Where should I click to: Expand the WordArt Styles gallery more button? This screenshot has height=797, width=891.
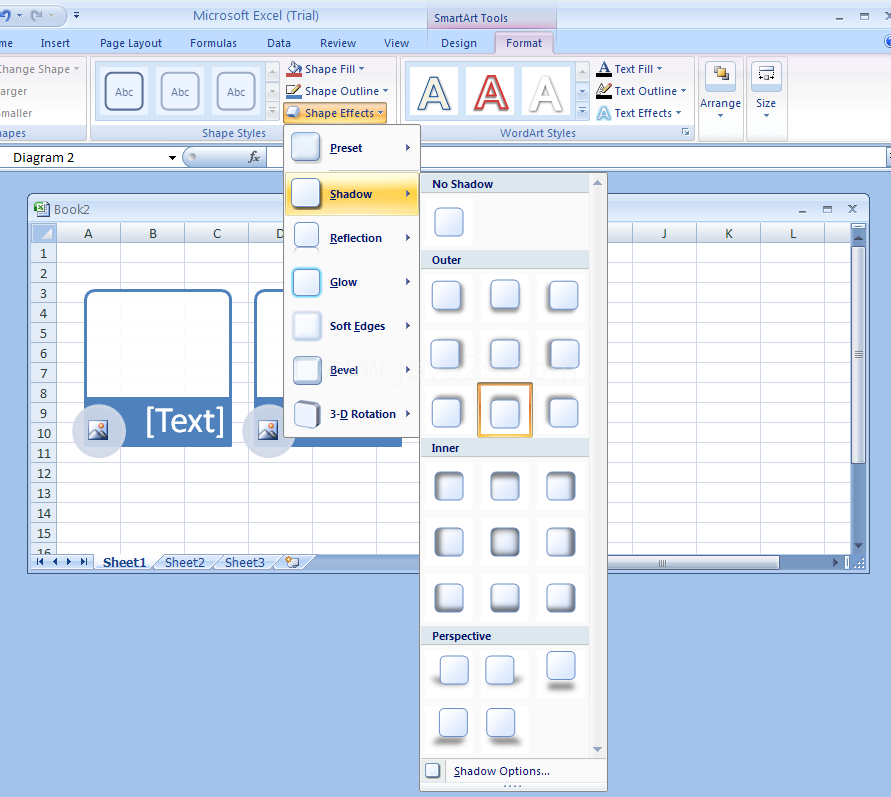point(582,111)
